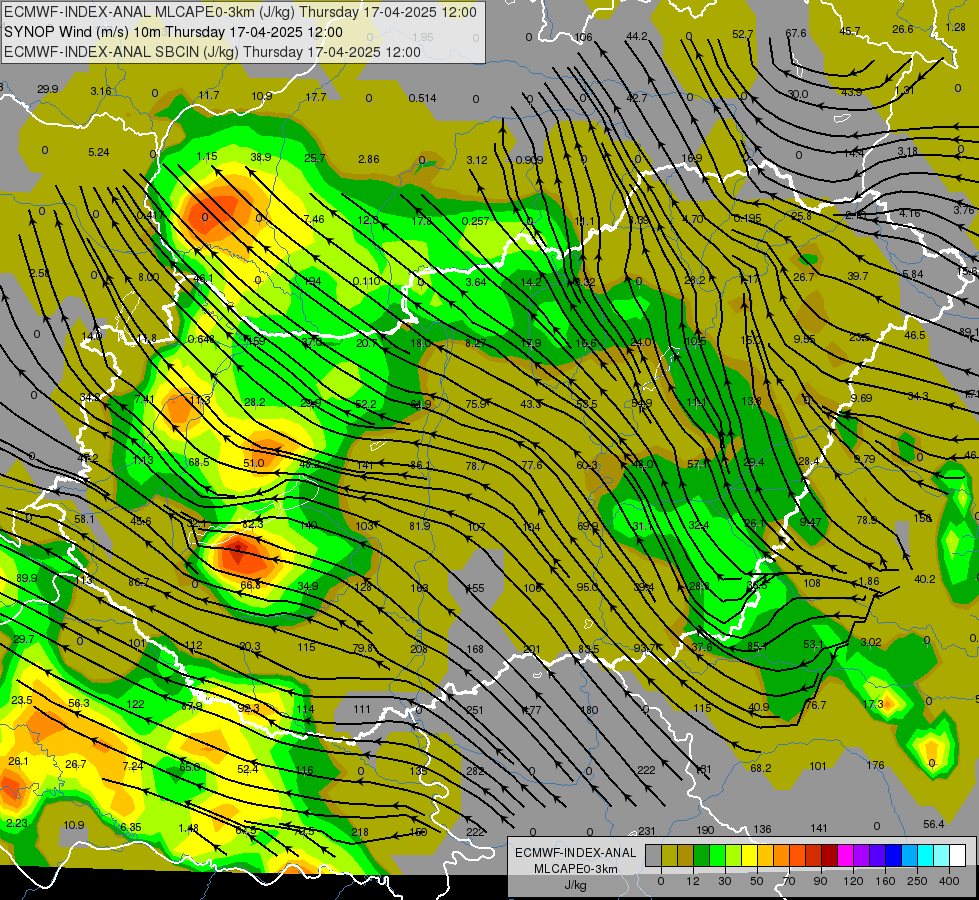Select the white legend swatch
Screen dimensions: 979x900
[957, 856]
